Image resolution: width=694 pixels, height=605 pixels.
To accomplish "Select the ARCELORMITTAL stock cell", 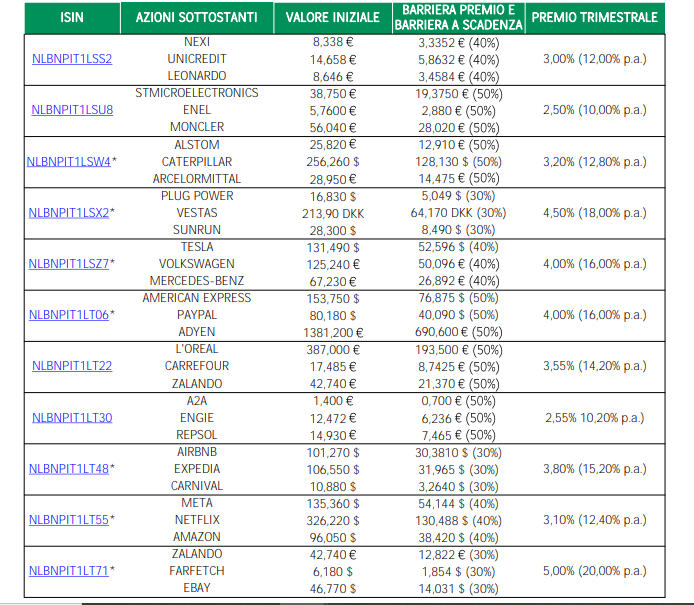I will point(197,179).
